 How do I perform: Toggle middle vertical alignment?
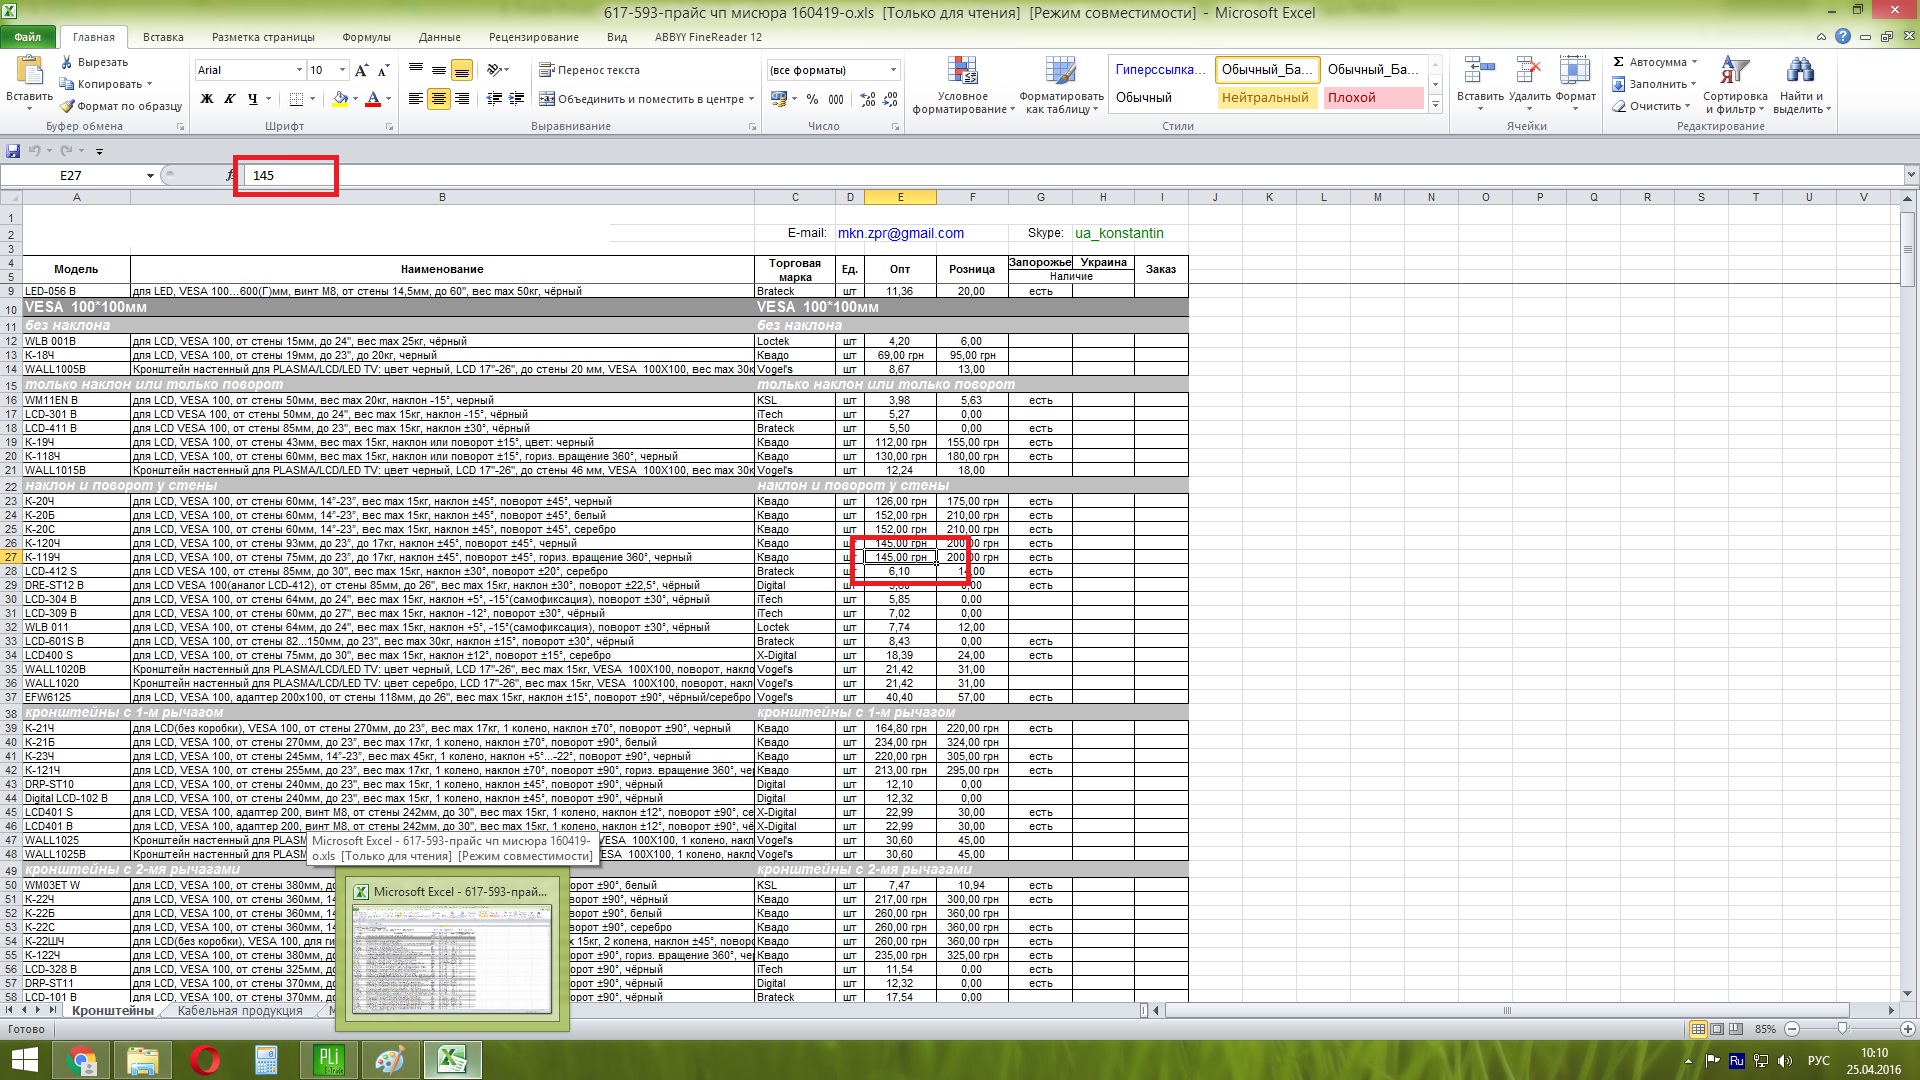tap(439, 70)
